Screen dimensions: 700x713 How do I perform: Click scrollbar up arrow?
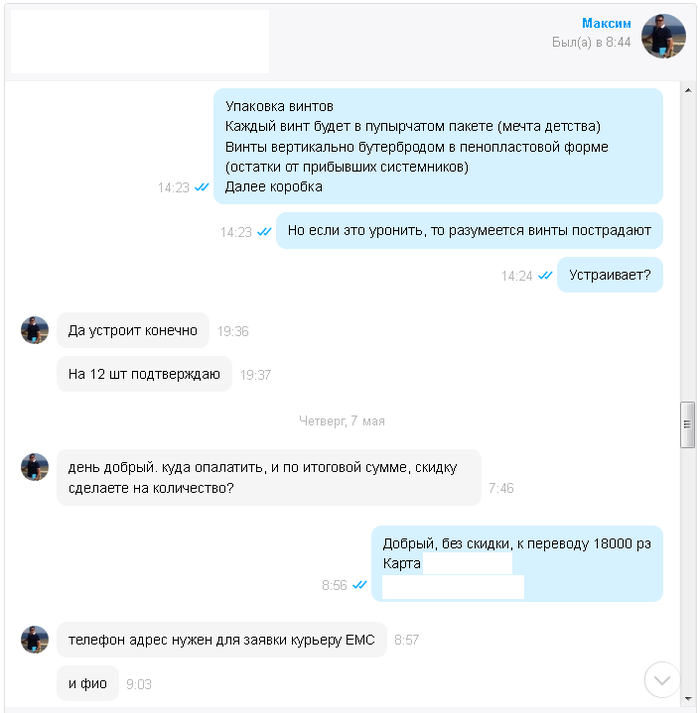click(688, 90)
